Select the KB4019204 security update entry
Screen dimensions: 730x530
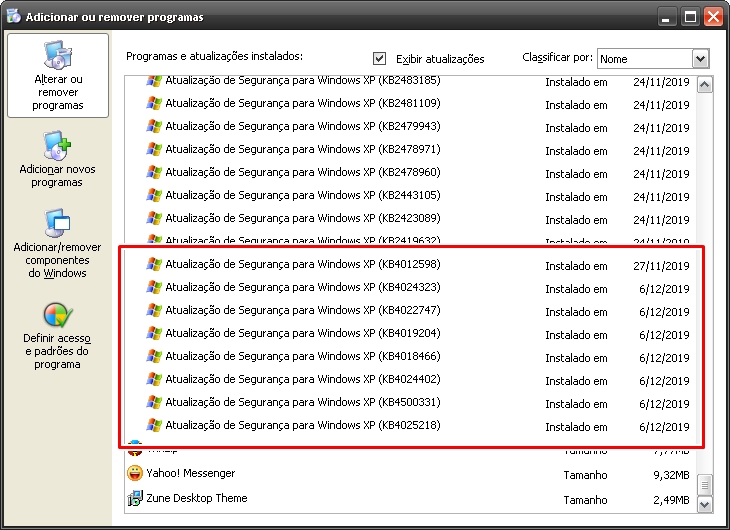[x=411, y=333]
